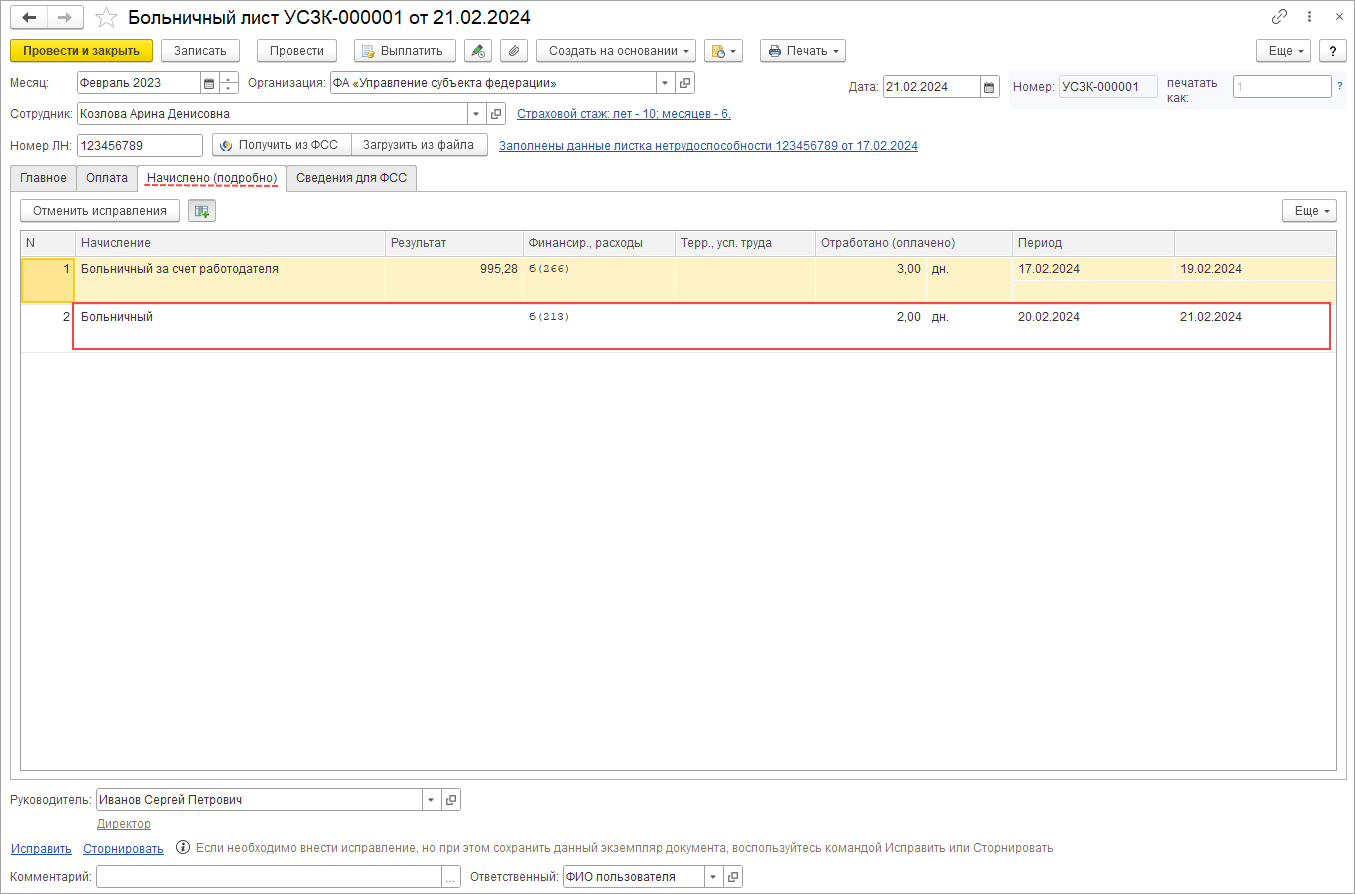Click the blue question mark by печатать как
The image size is (1355, 894).
[1339, 86]
